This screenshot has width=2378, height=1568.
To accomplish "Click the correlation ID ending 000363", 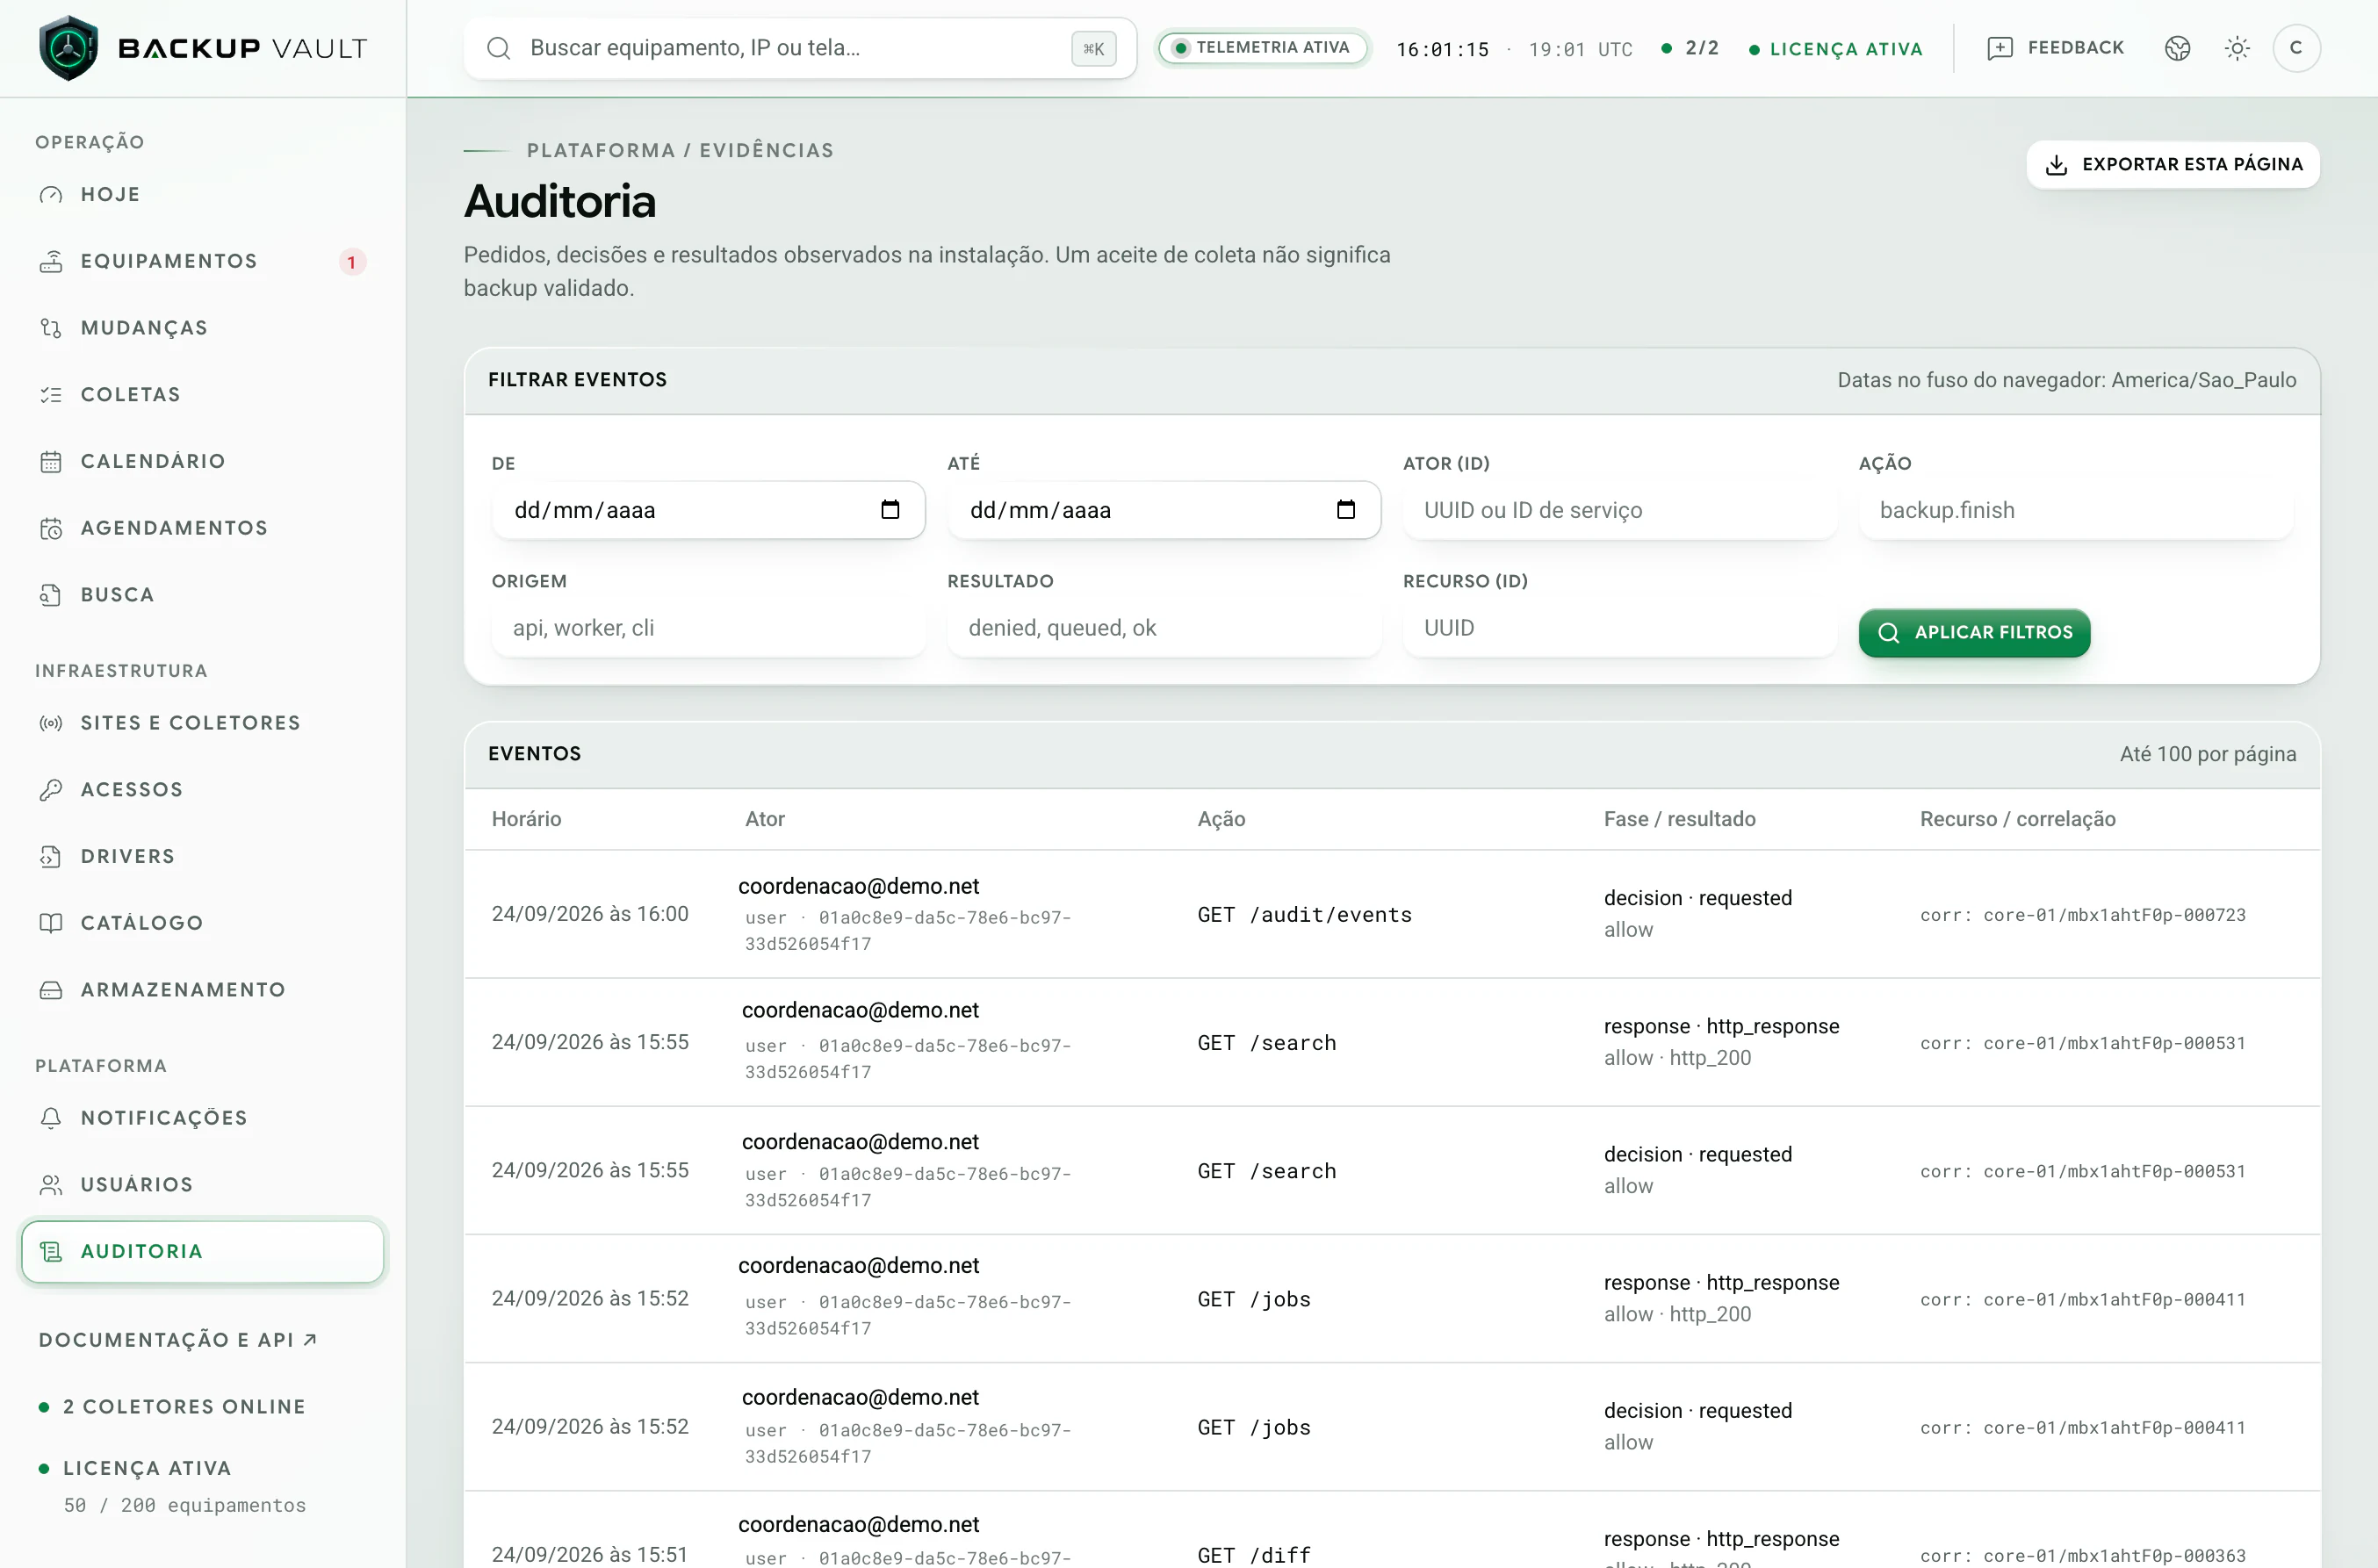I will click(2082, 1556).
